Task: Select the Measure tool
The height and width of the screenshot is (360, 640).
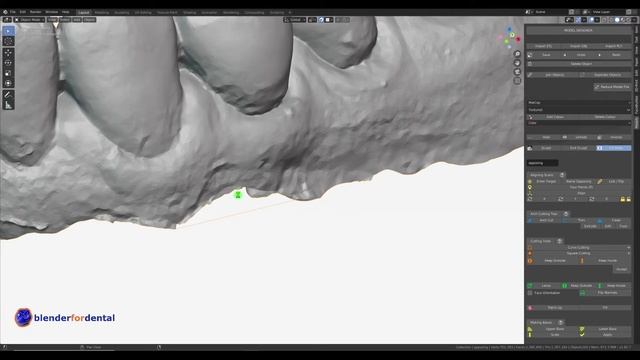Action: click(x=8, y=105)
